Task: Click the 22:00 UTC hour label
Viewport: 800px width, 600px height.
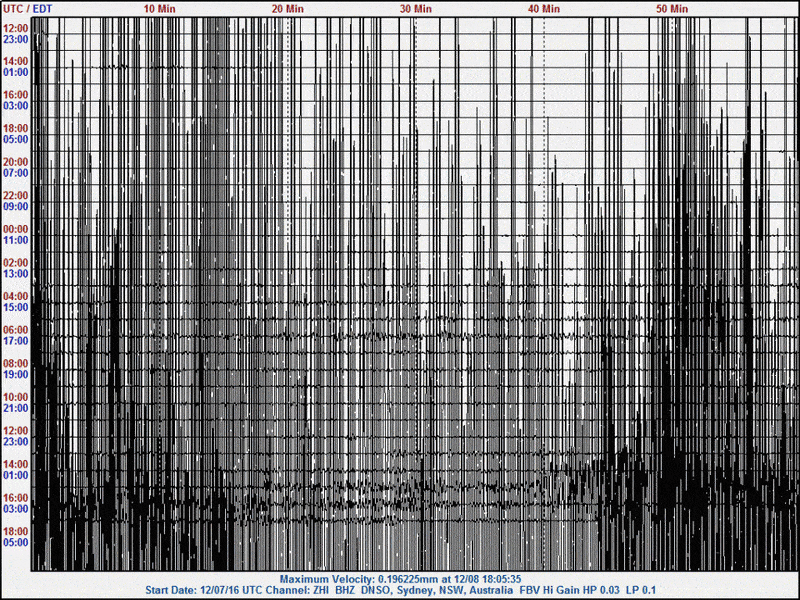Action: 16,196
